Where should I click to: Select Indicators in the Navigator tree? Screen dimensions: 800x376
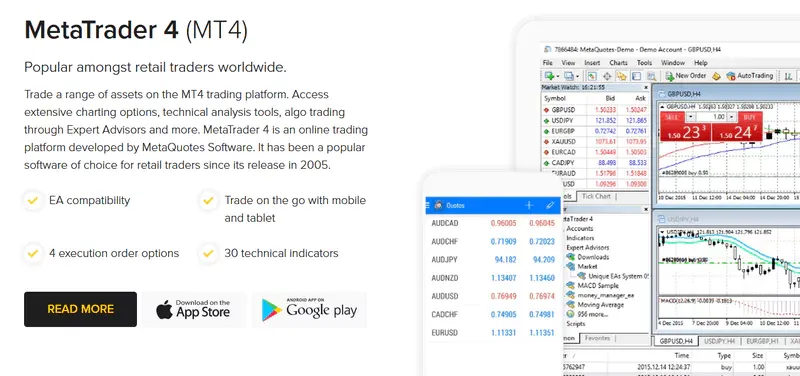(x=580, y=238)
